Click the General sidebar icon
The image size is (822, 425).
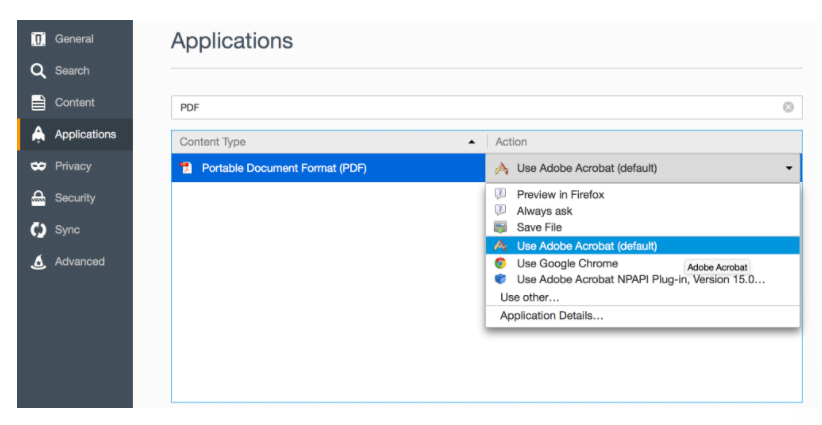click(x=38, y=39)
